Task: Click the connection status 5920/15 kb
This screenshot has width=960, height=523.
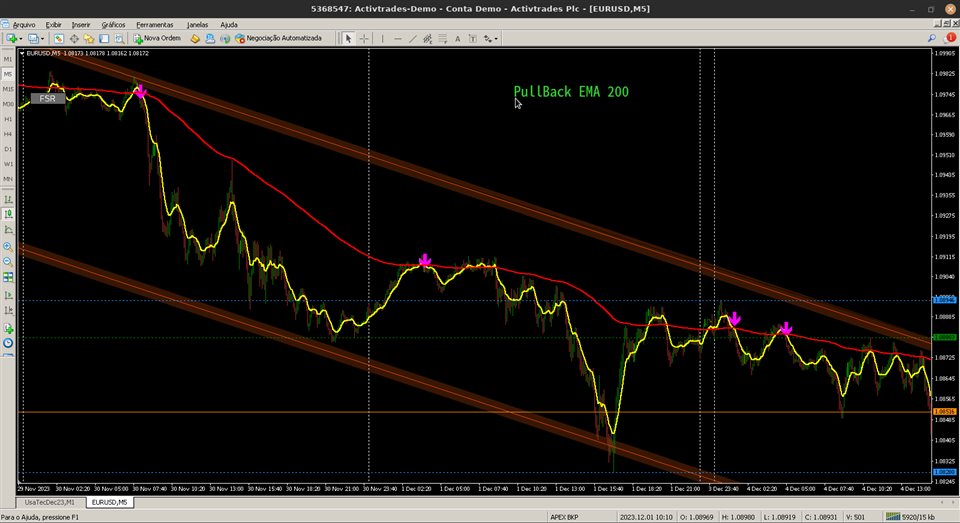Action: 910,517
